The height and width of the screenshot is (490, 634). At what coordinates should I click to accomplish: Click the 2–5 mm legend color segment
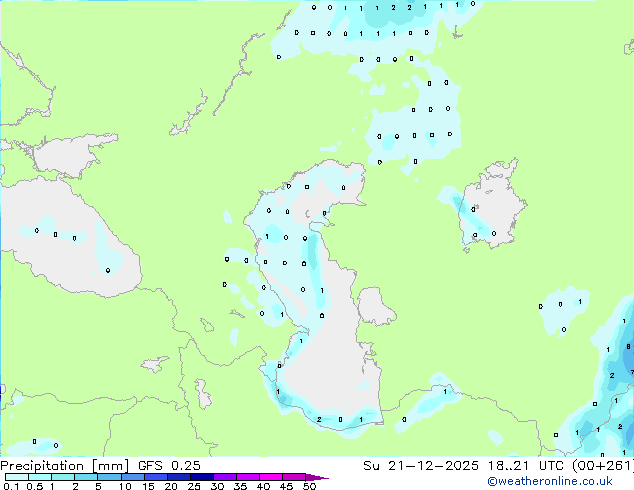(x=86, y=477)
